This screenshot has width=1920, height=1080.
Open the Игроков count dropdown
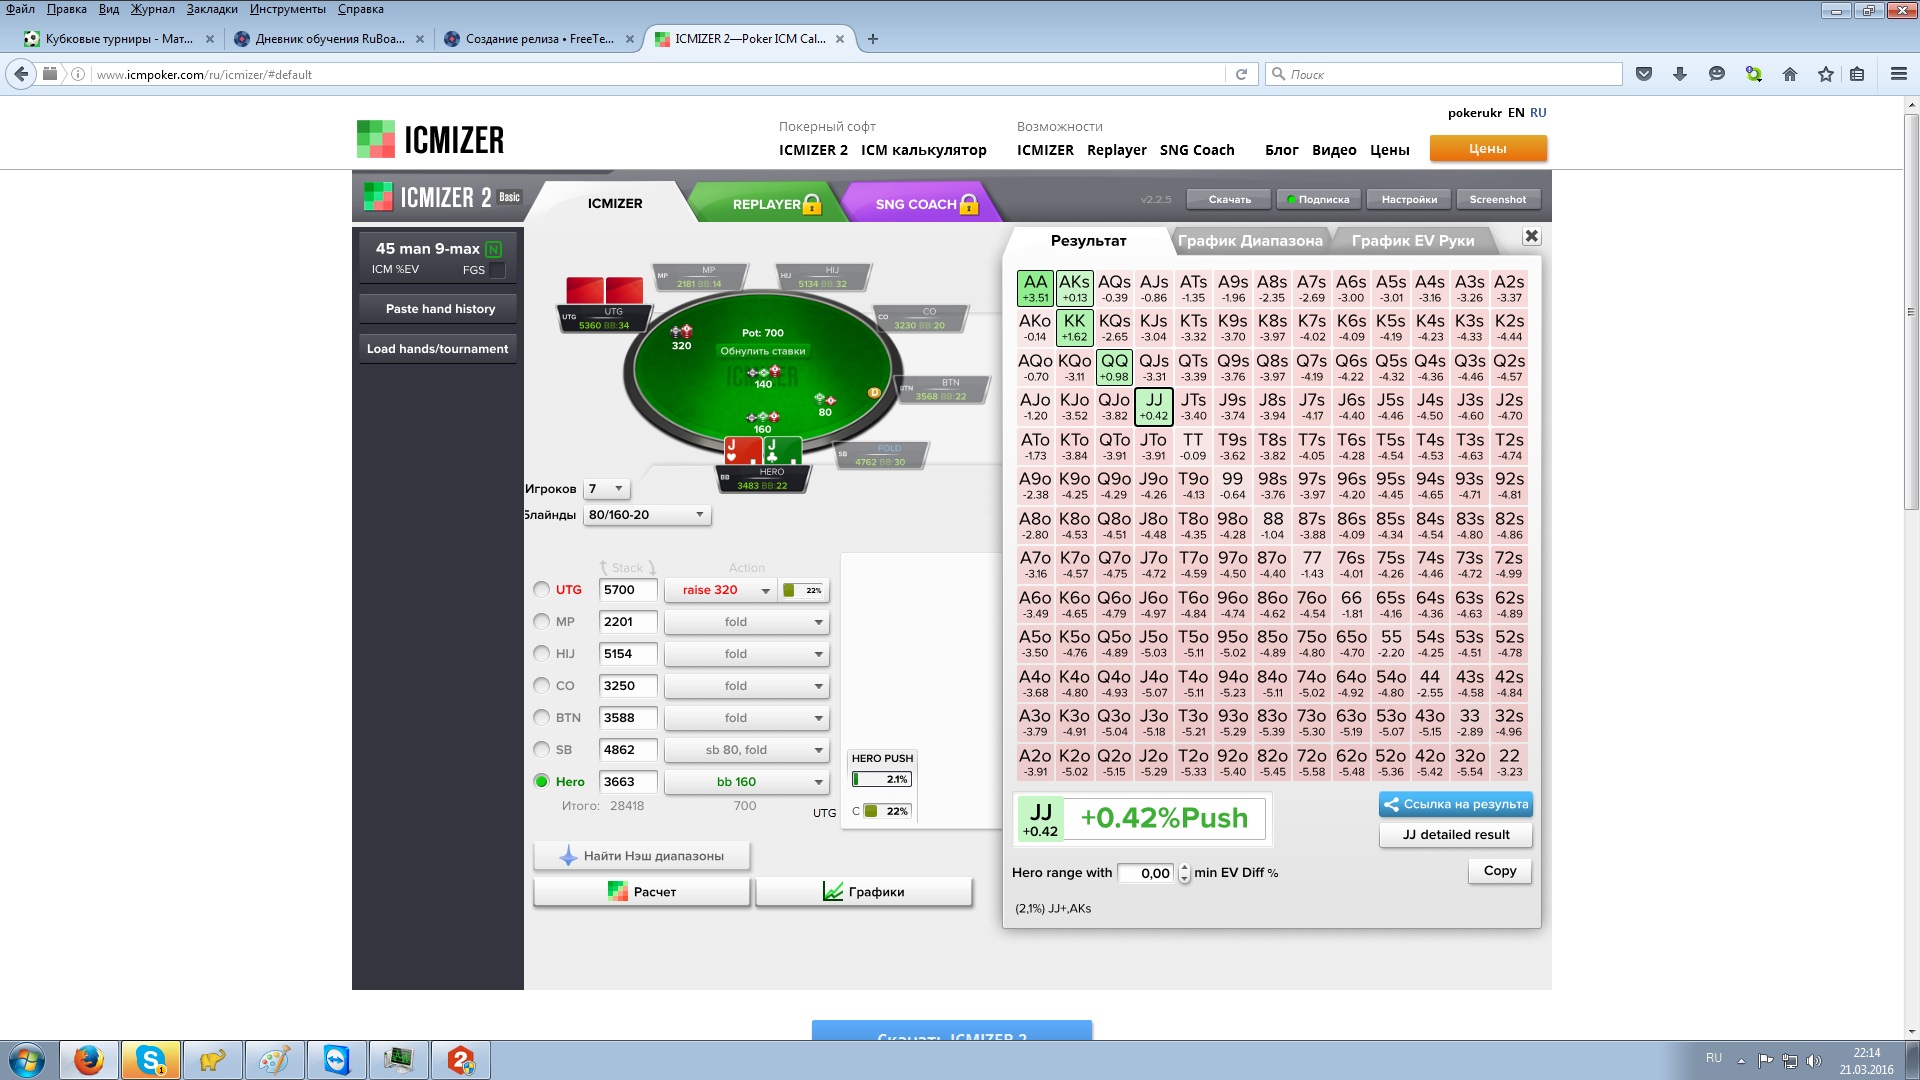[607, 489]
